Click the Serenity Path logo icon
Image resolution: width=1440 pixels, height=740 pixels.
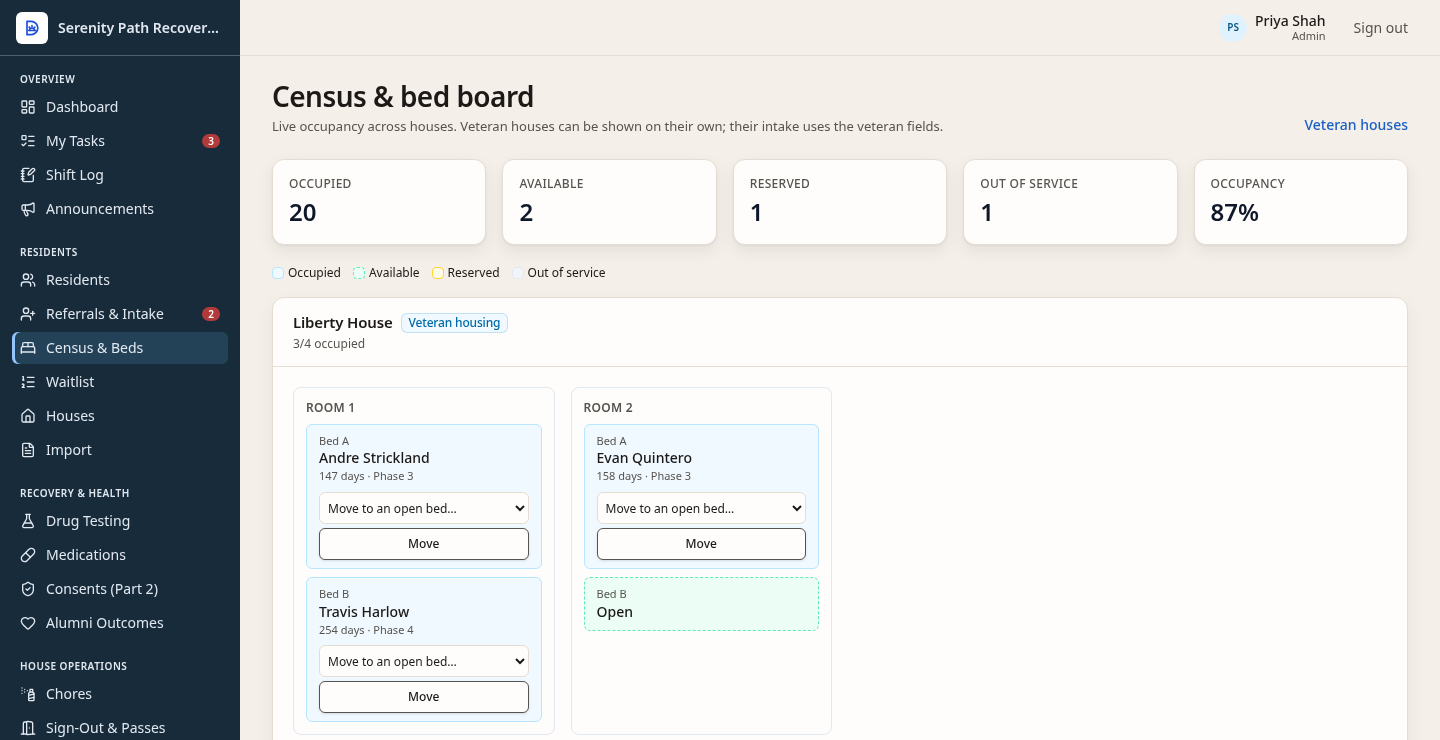click(32, 28)
